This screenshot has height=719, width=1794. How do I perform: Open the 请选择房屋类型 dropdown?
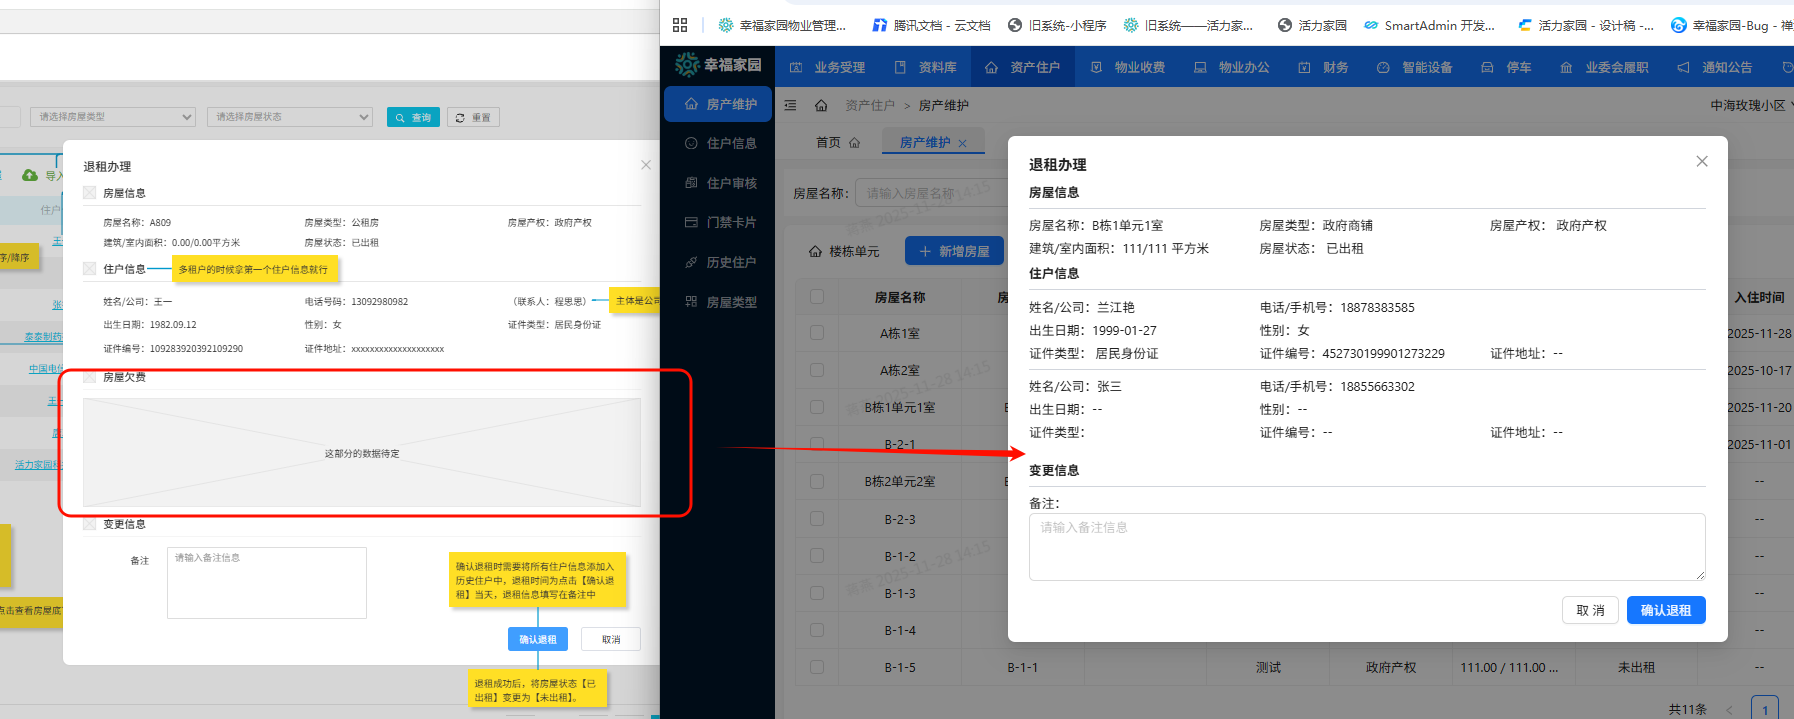(x=112, y=117)
